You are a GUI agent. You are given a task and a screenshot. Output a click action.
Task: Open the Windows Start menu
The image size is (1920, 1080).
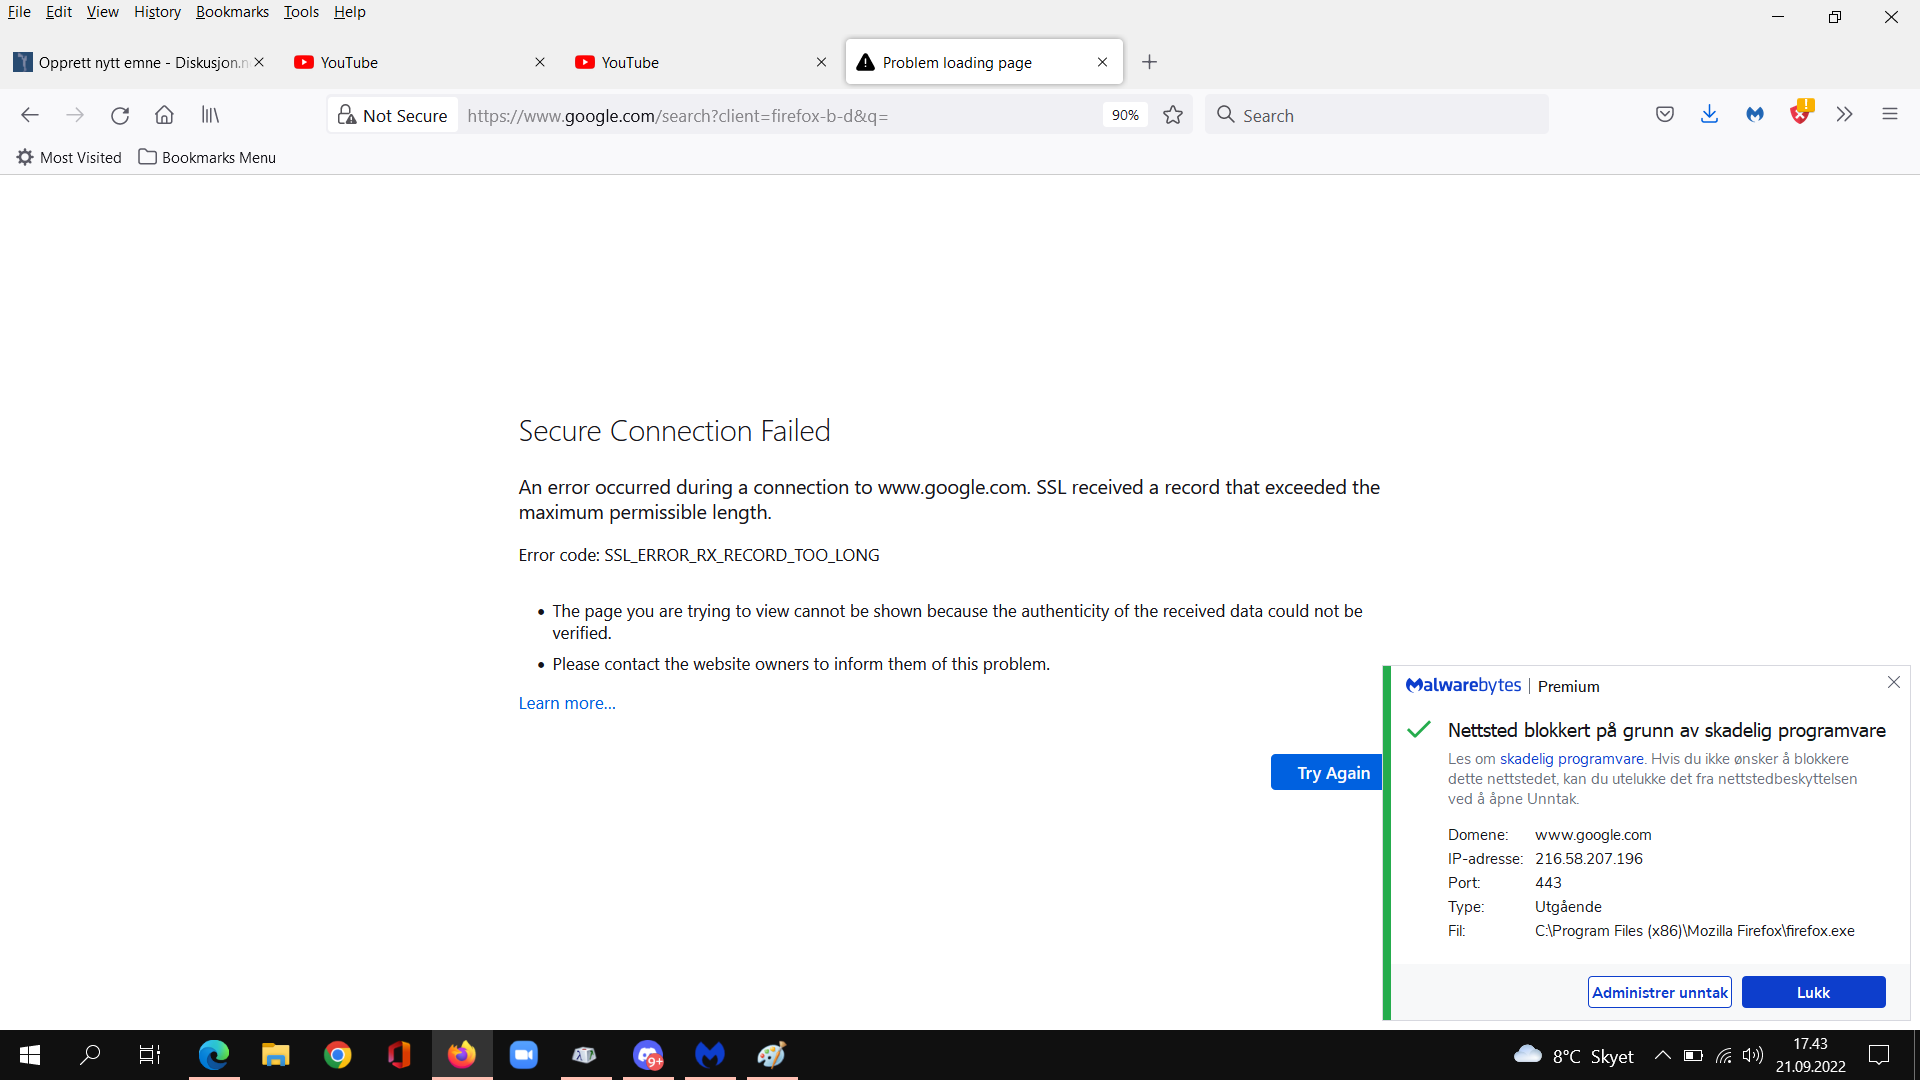[30, 1055]
